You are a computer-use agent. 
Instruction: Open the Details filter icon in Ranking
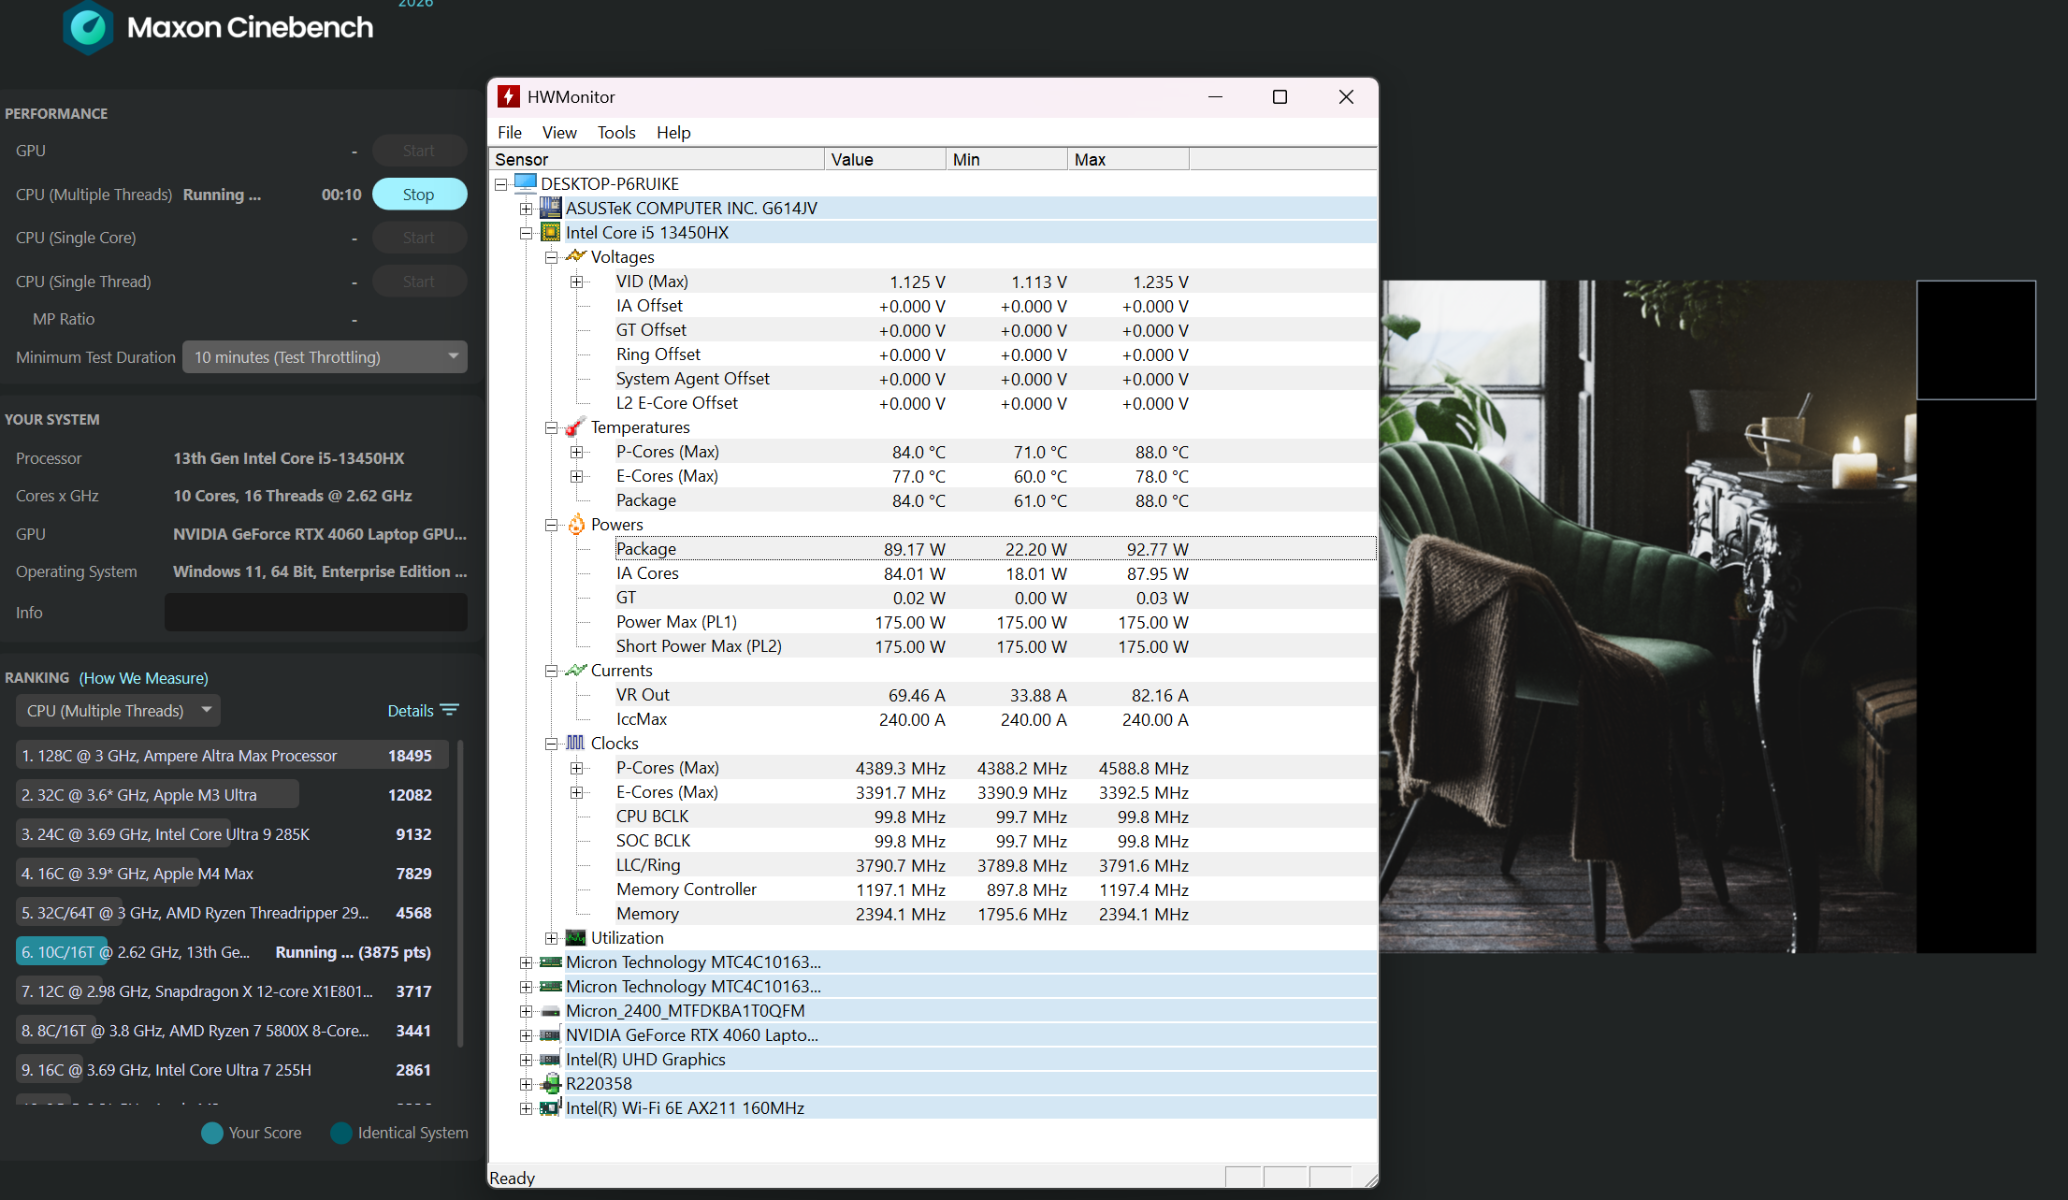(450, 710)
